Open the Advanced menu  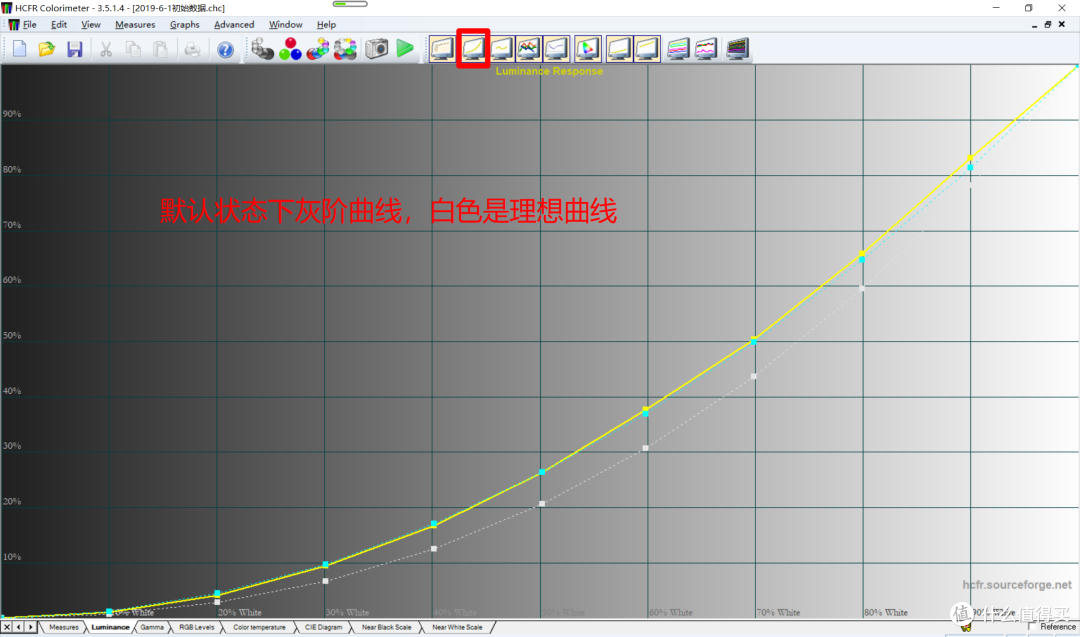tap(234, 24)
